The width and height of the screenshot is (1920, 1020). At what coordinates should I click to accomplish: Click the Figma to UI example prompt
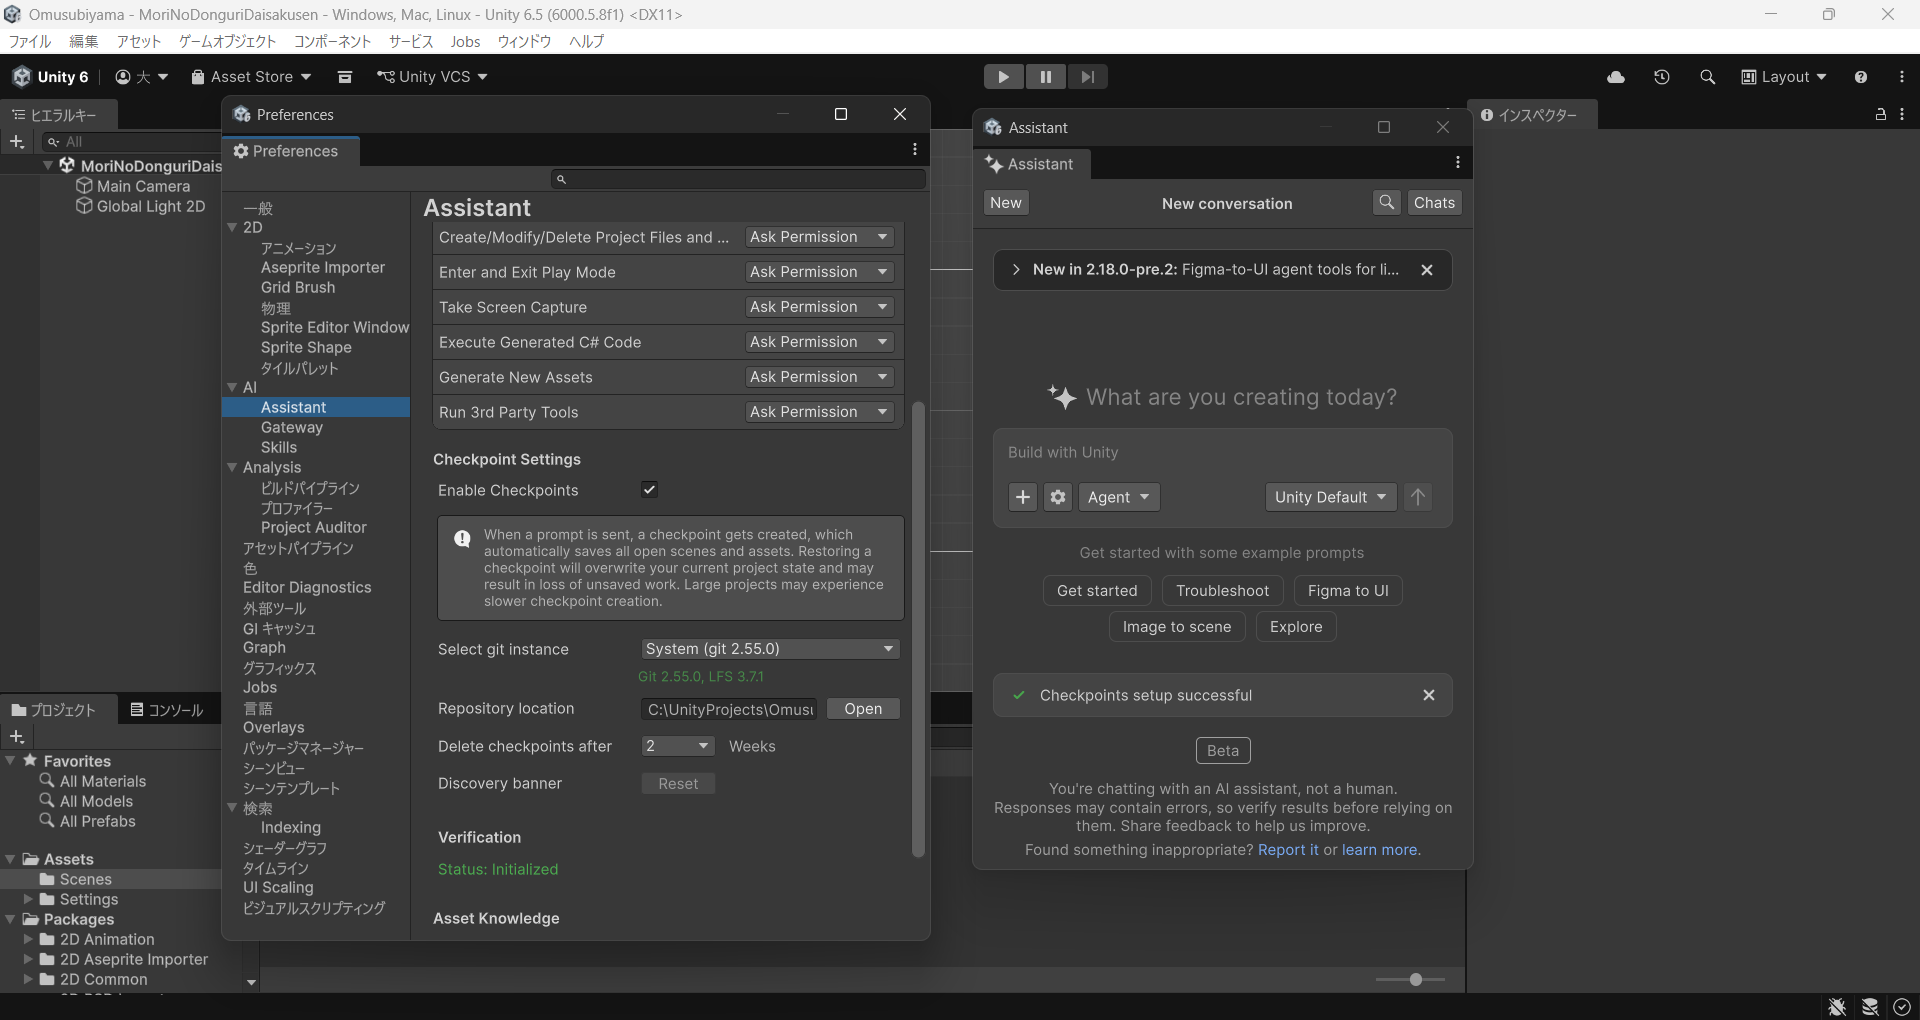1348,591
